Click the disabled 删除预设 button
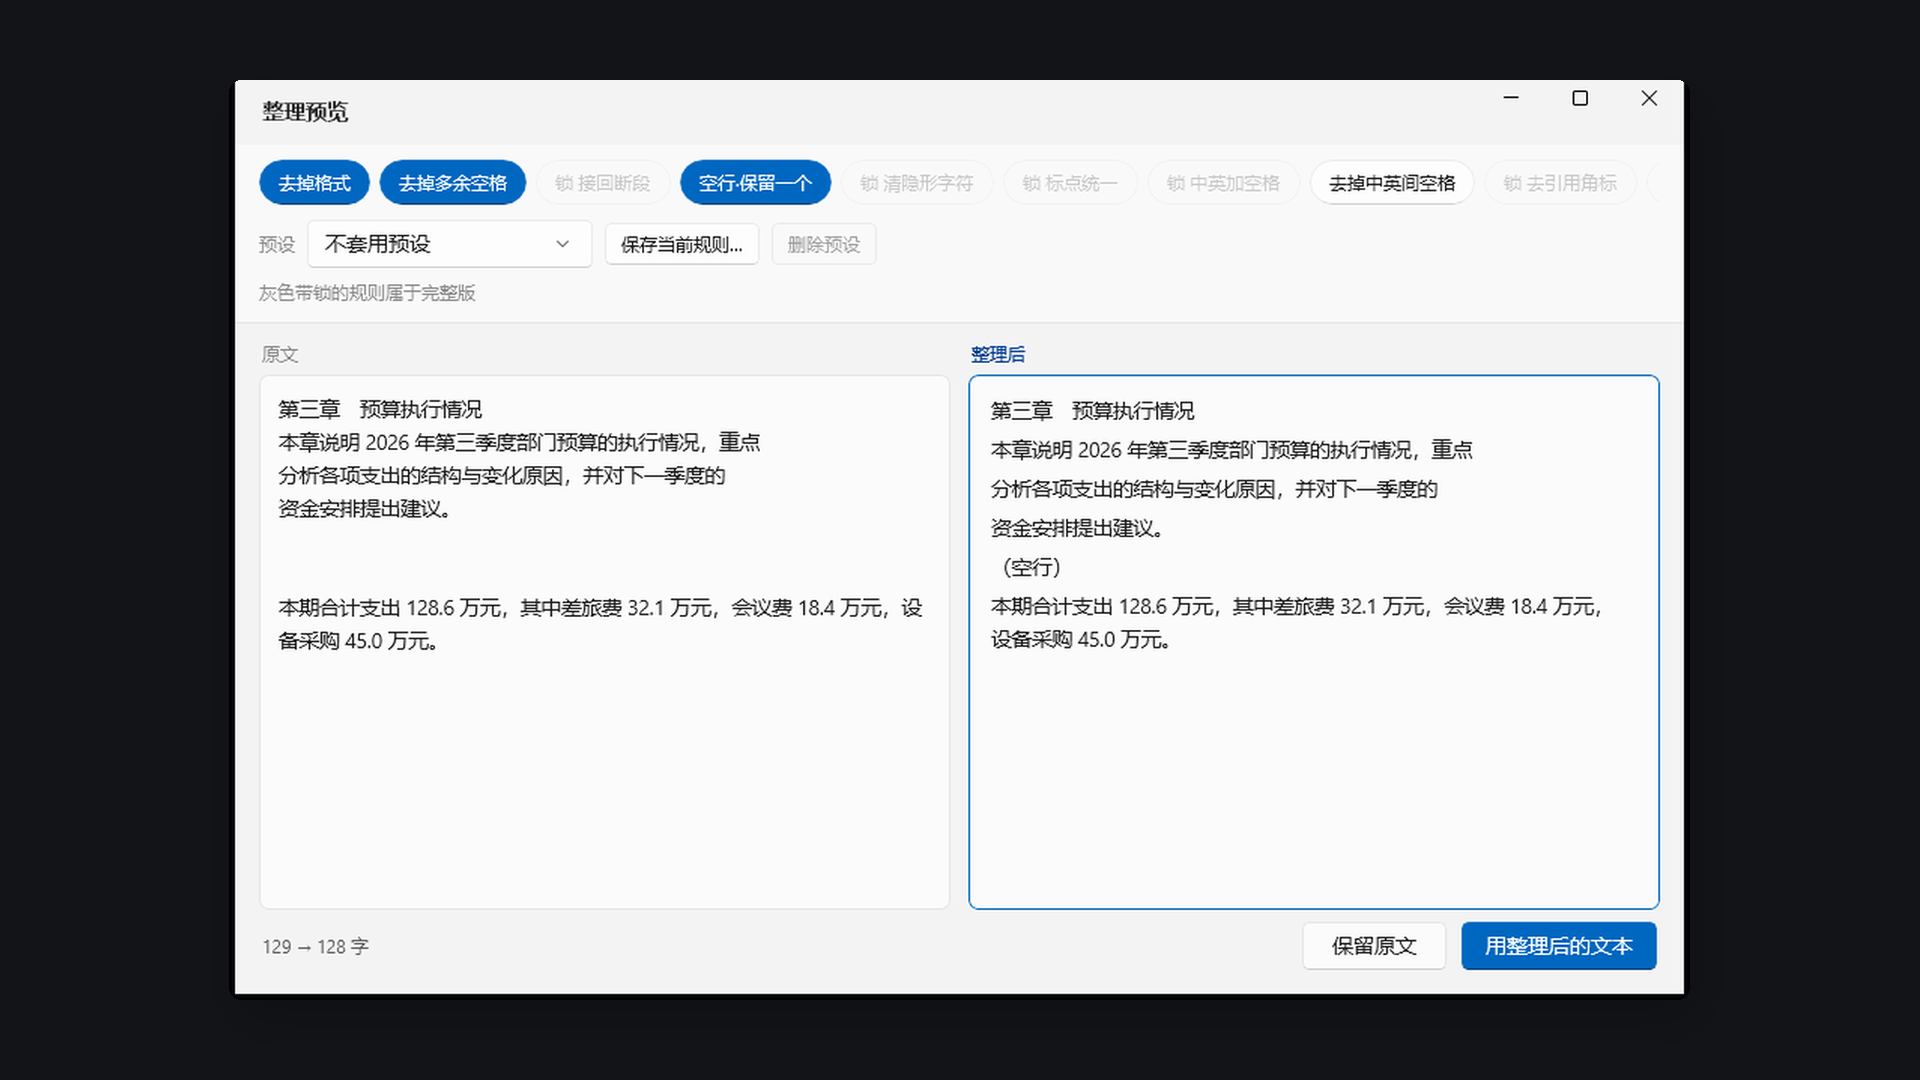This screenshot has height=1080, width=1920. click(x=823, y=244)
